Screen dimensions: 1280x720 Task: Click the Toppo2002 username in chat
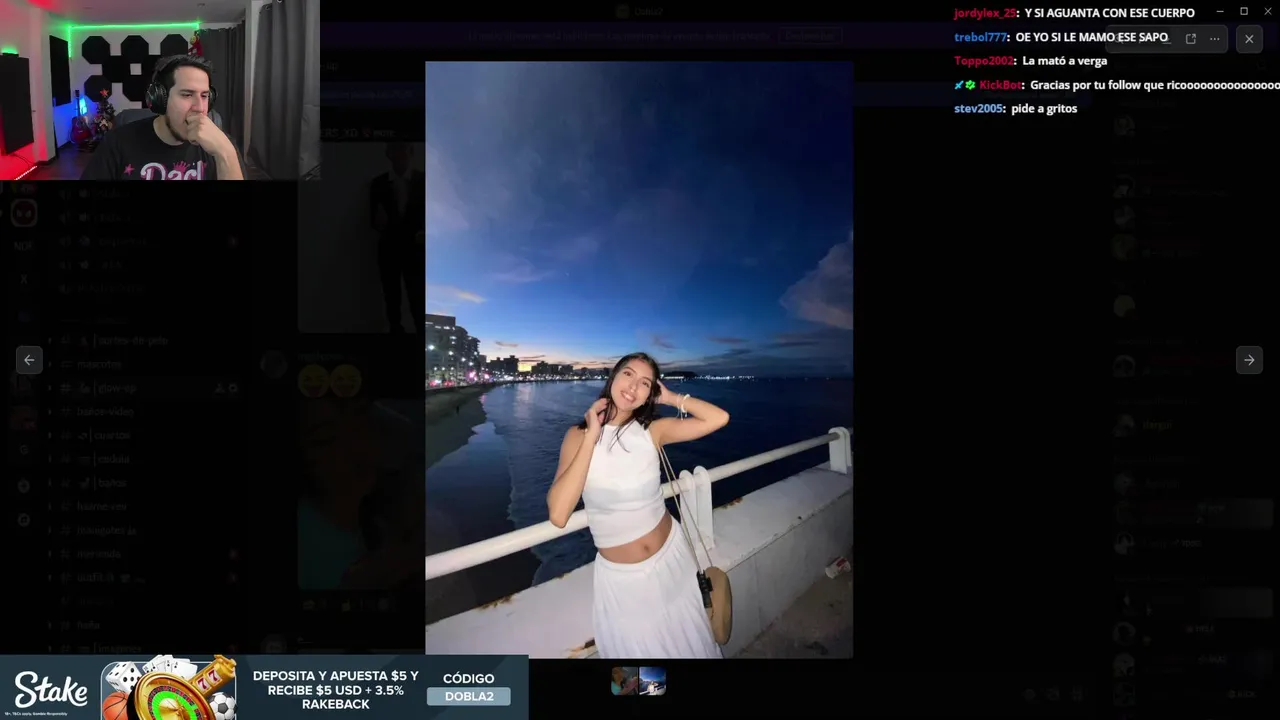coord(984,61)
